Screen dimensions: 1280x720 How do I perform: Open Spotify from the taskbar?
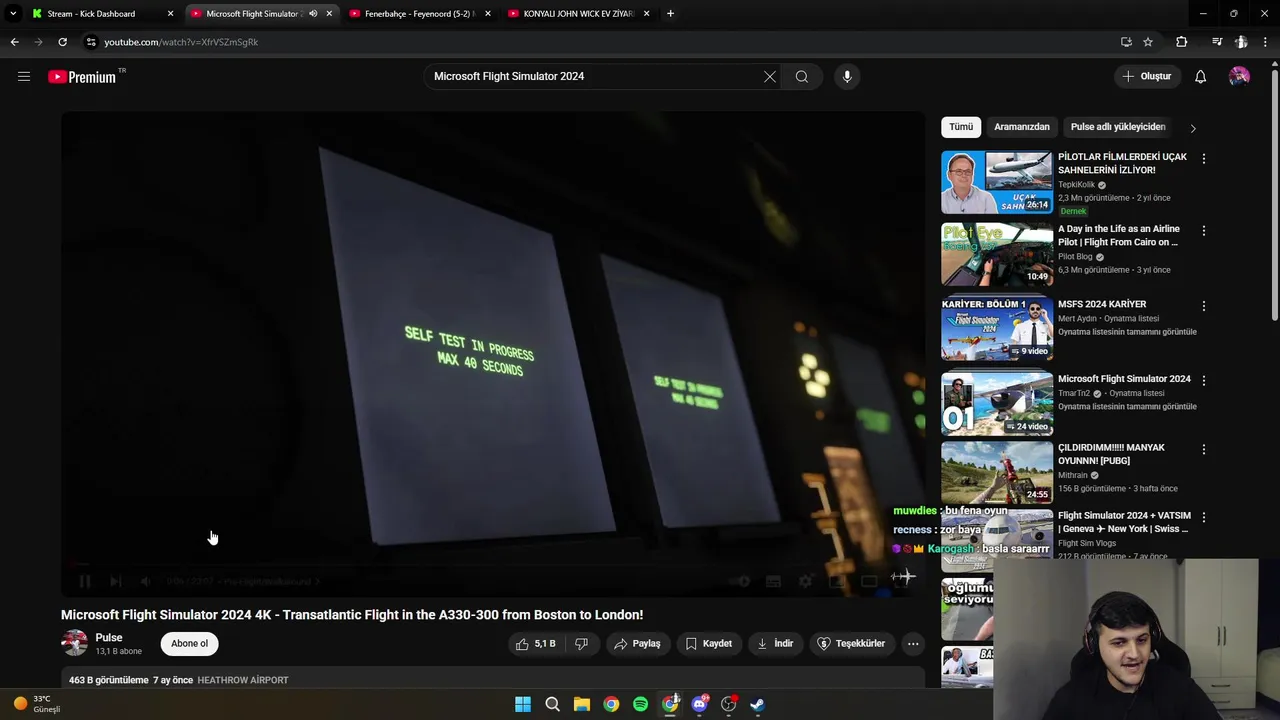[640, 704]
